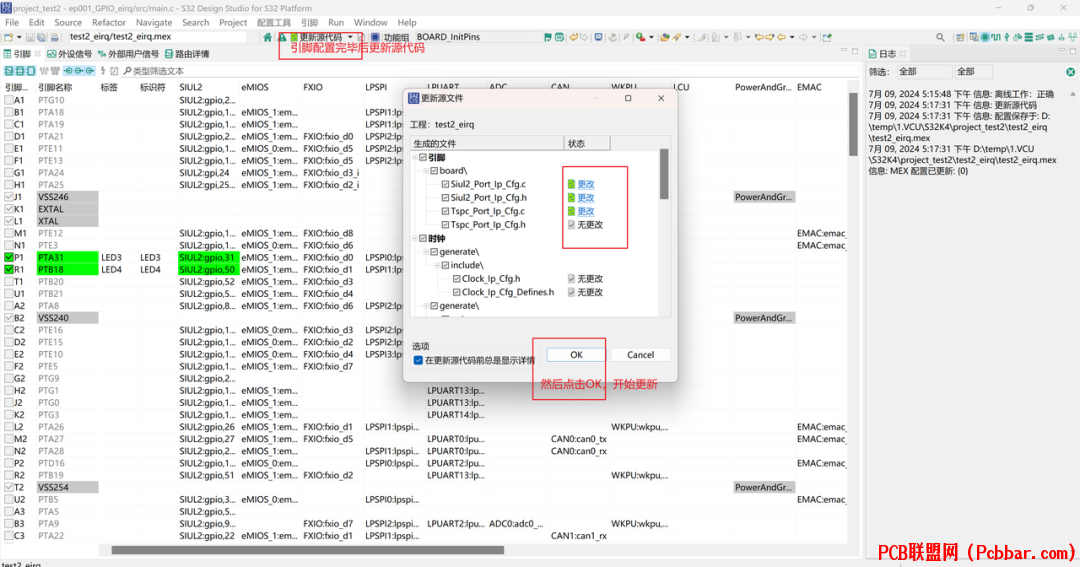
Task: Open the 配置工具 menu
Action: pyautogui.click(x=274, y=23)
